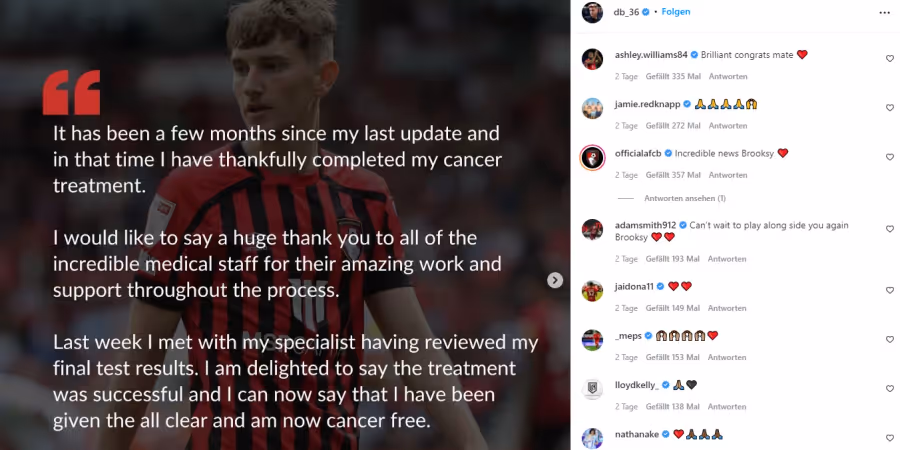Image resolution: width=900 pixels, height=450 pixels.
Task: Expand "Antworten ansehen (1)" replies
Action: [685, 199]
